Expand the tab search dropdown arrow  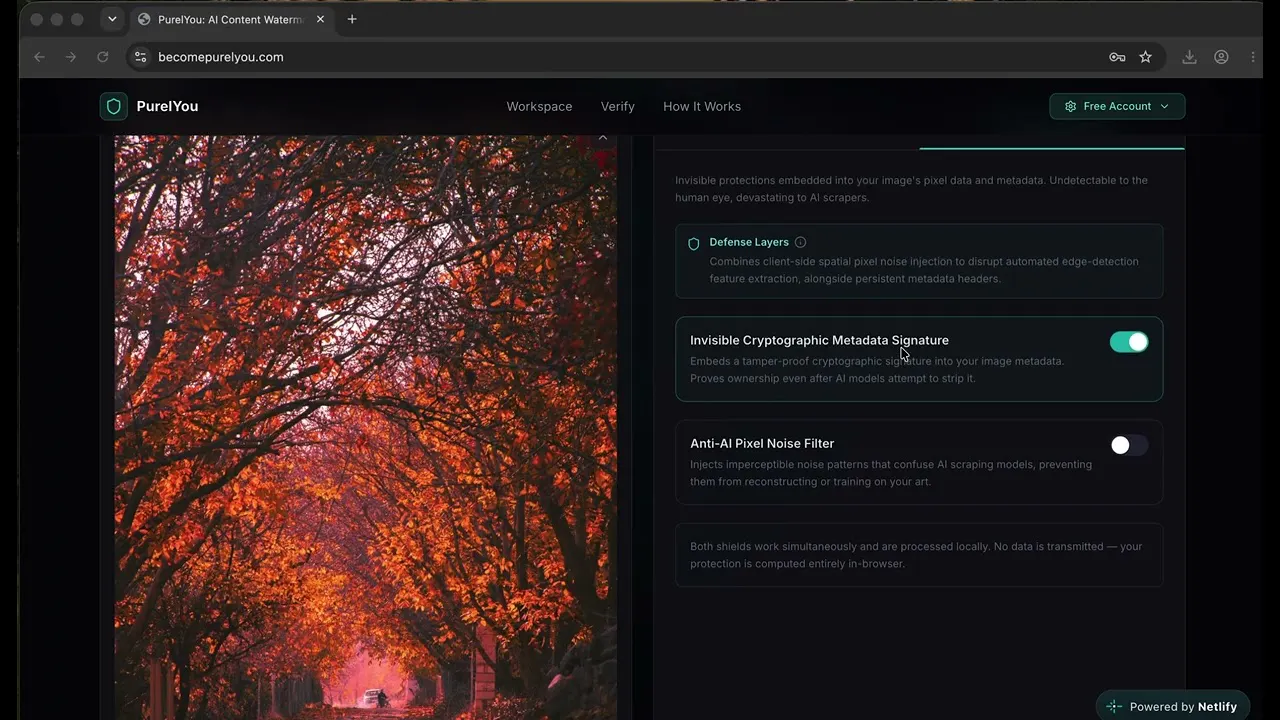pos(112,19)
